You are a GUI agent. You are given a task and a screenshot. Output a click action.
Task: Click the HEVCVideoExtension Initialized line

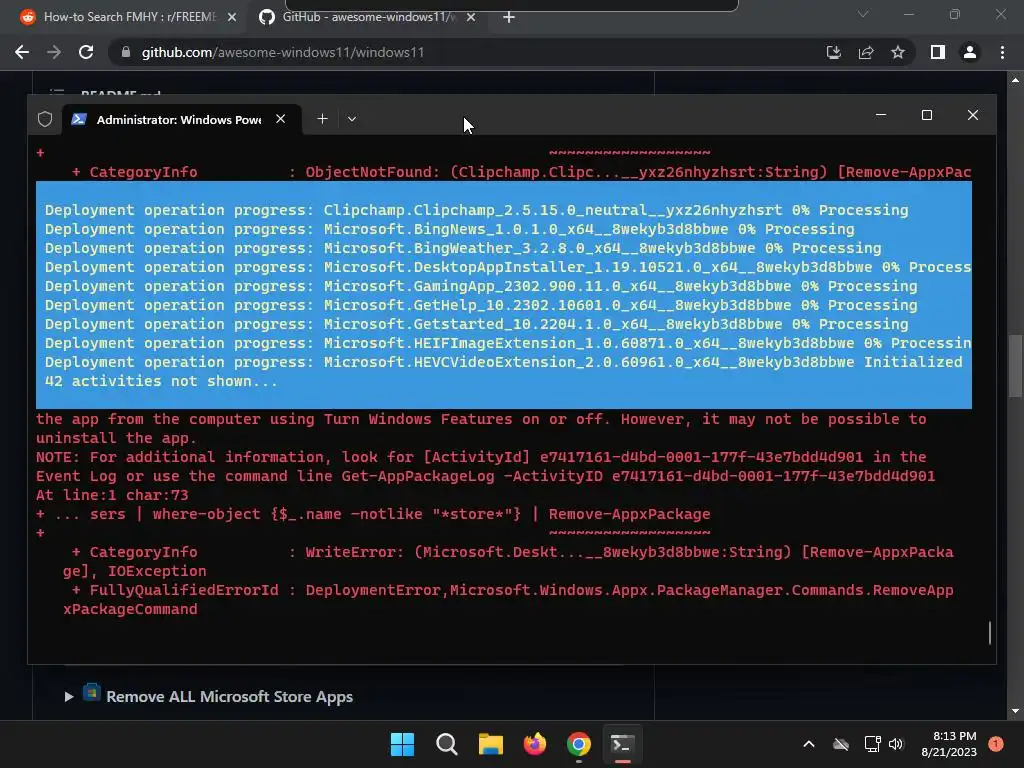(x=504, y=362)
